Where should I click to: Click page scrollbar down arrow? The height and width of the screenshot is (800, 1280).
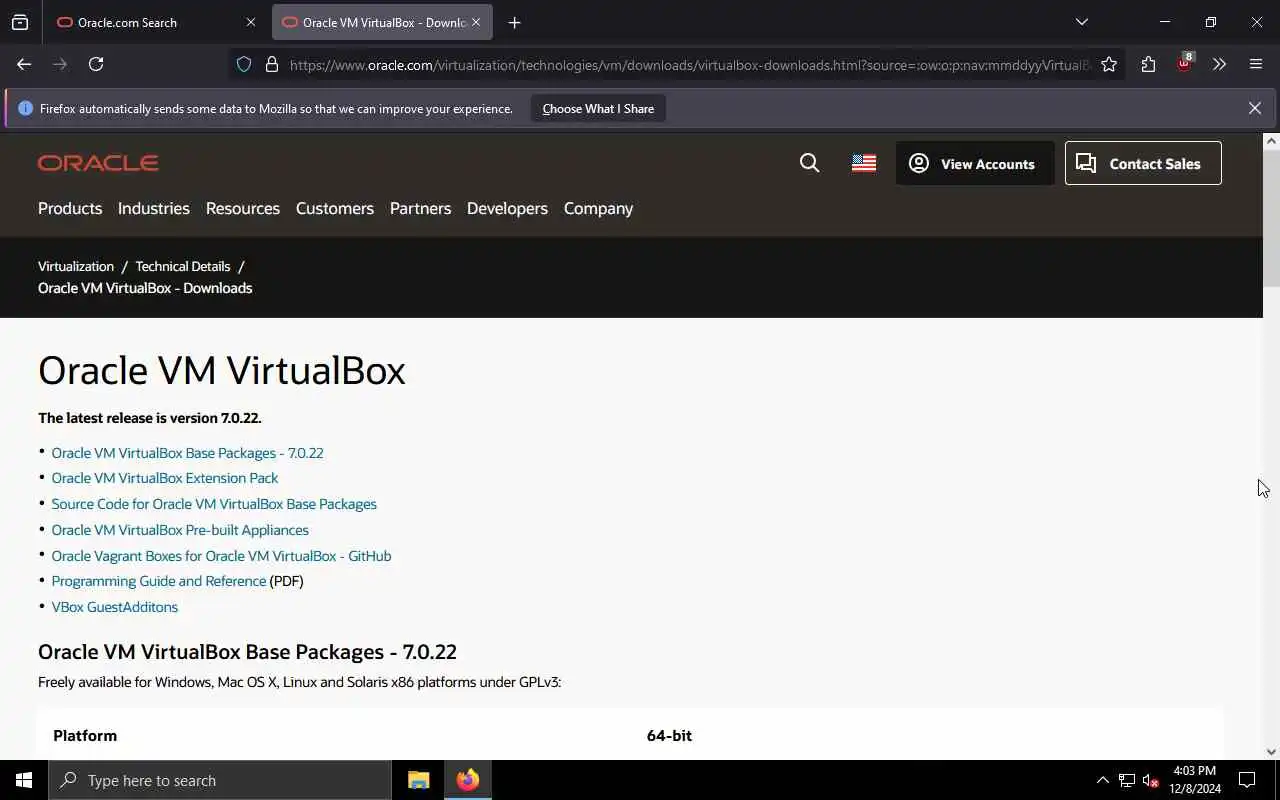[x=1271, y=751]
